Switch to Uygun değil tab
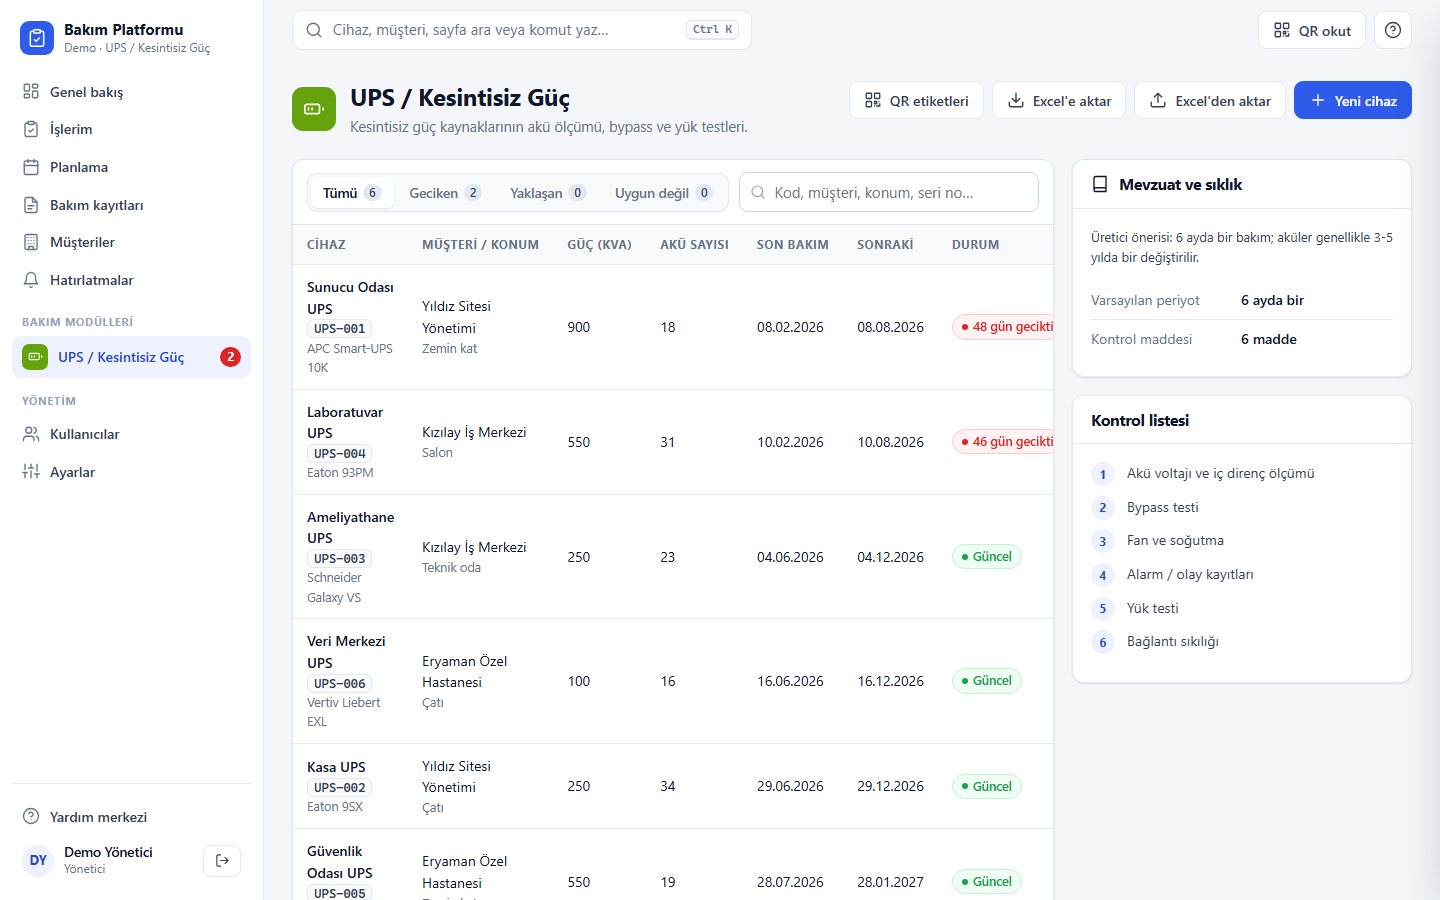Image resolution: width=1440 pixels, height=900 pixels. (x=663, y=193)
